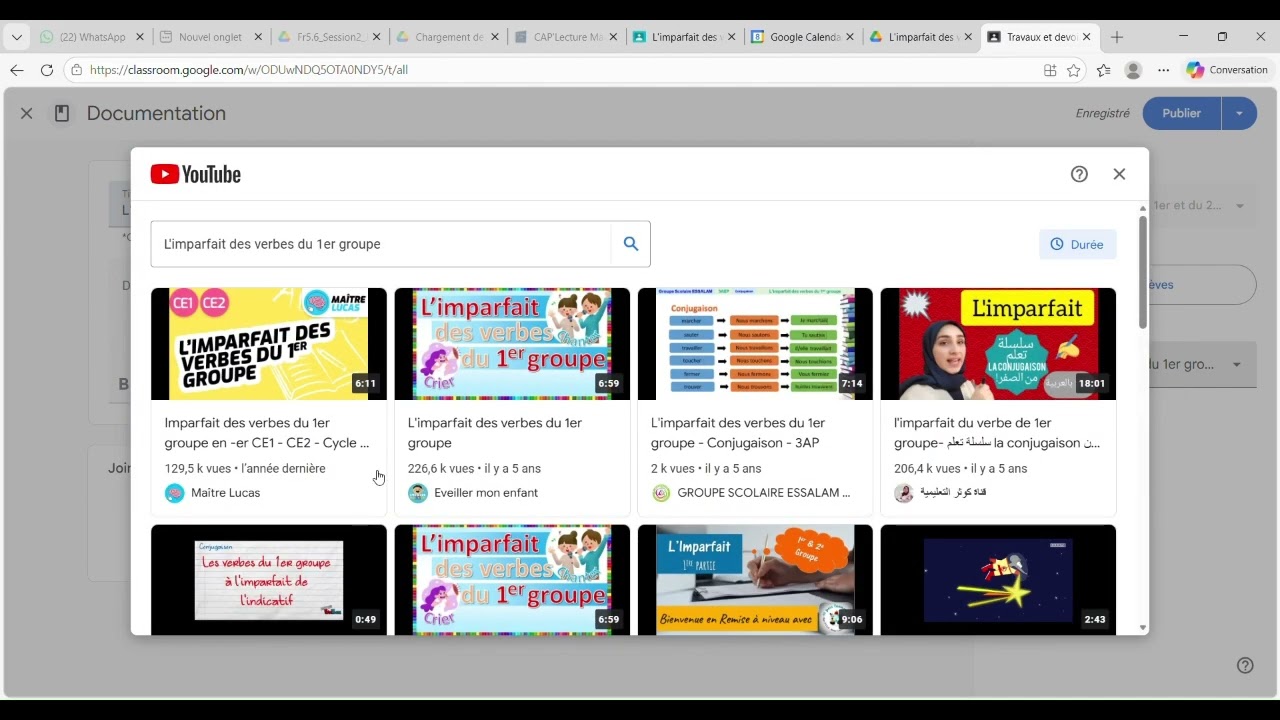Open the 9:06 L'Imparfait 1ère partie video
This screenshot has width=1280, height=720.
755,580
